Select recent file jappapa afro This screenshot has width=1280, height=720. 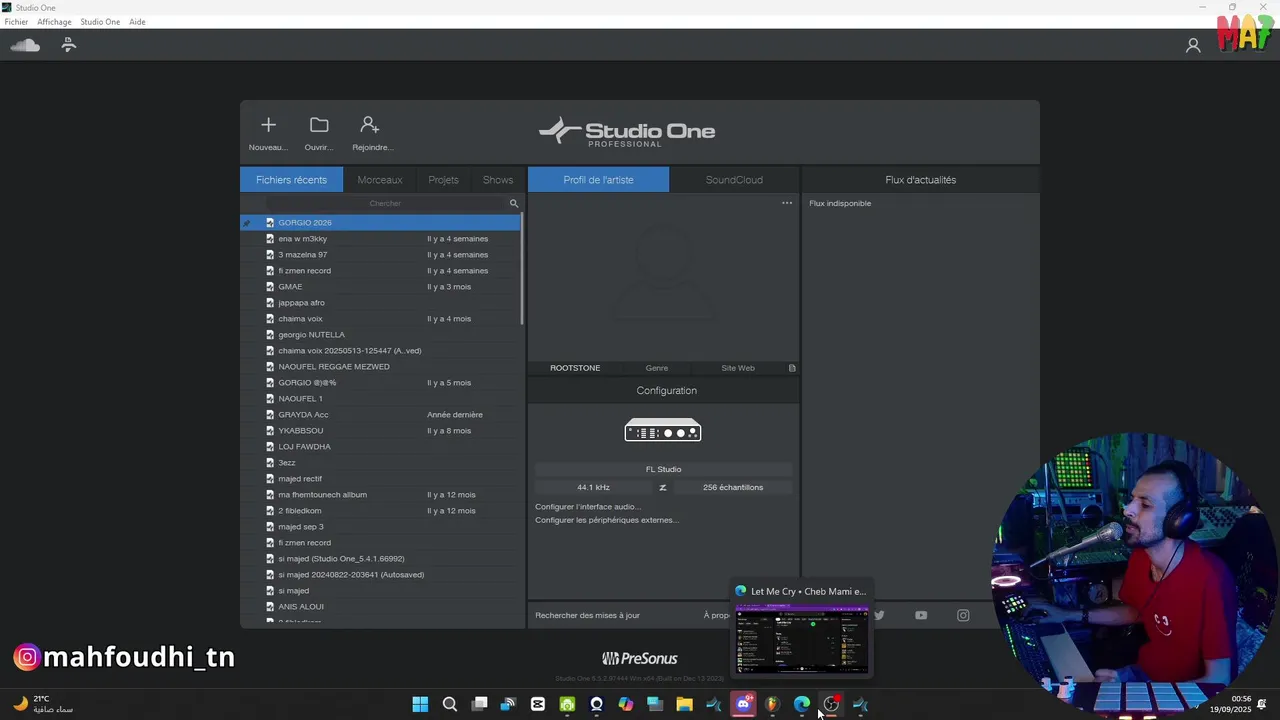pyautogui.click(x=380, y=303)
